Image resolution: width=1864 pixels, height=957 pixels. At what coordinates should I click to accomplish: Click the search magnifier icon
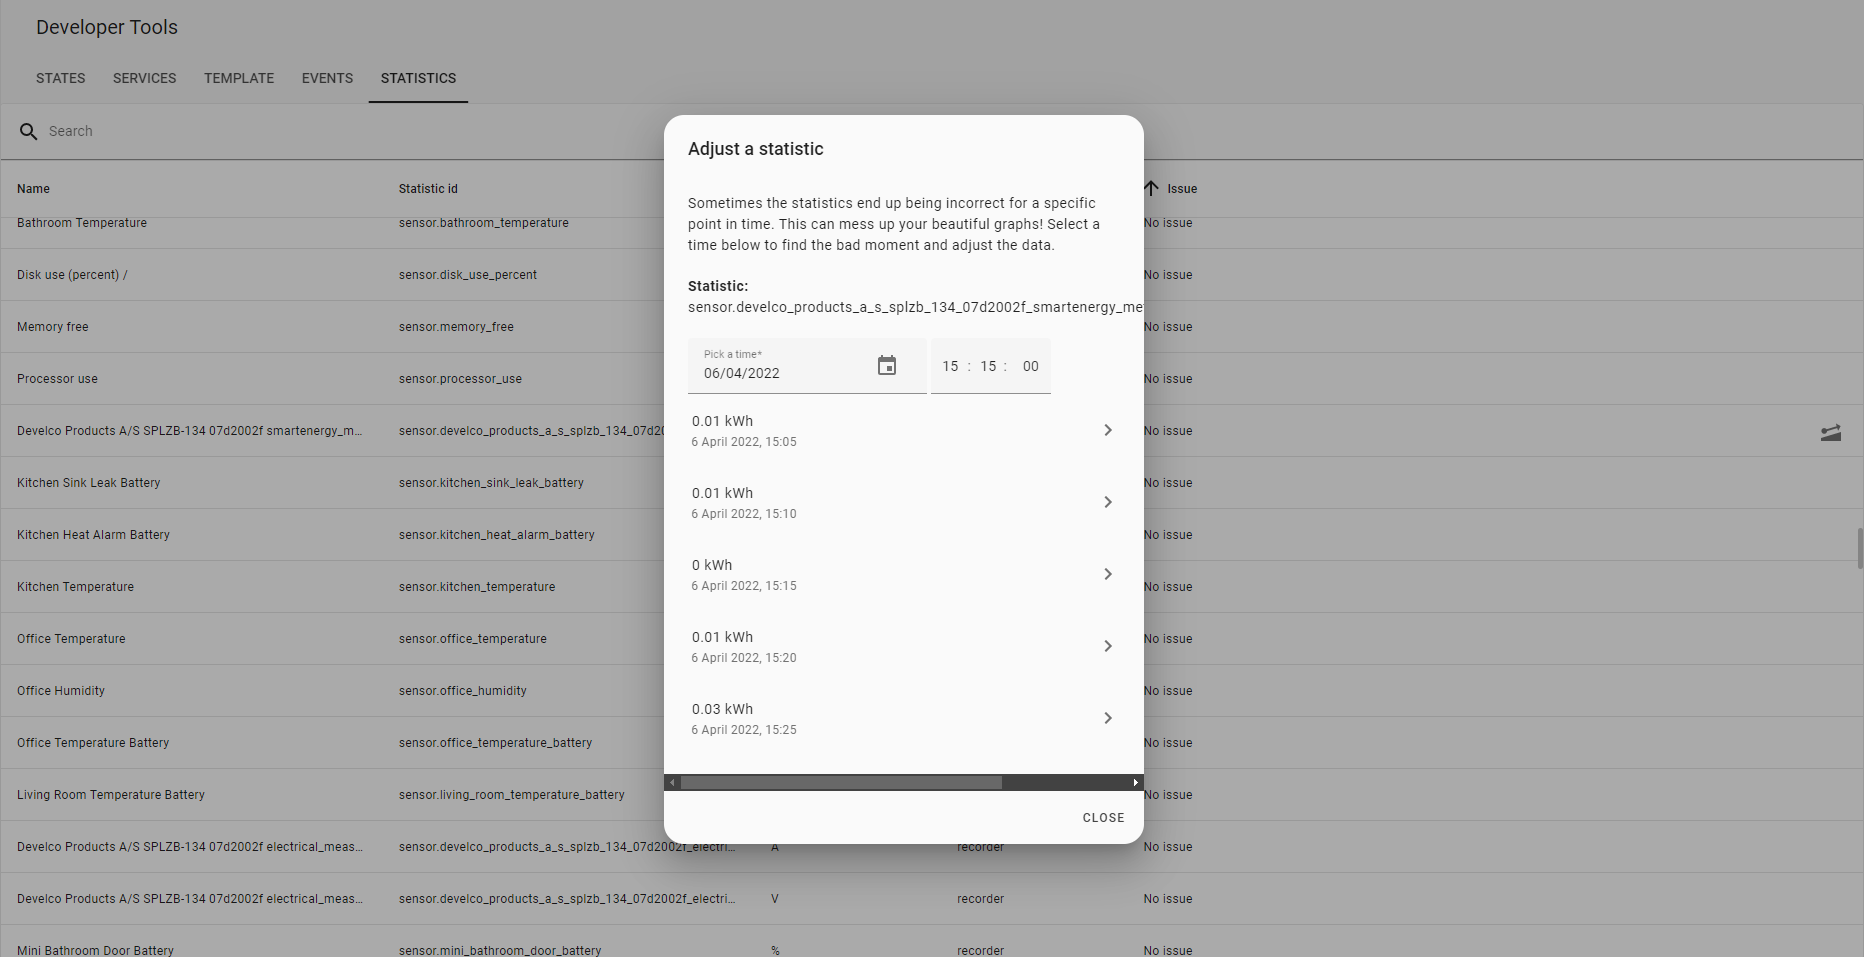29,131
